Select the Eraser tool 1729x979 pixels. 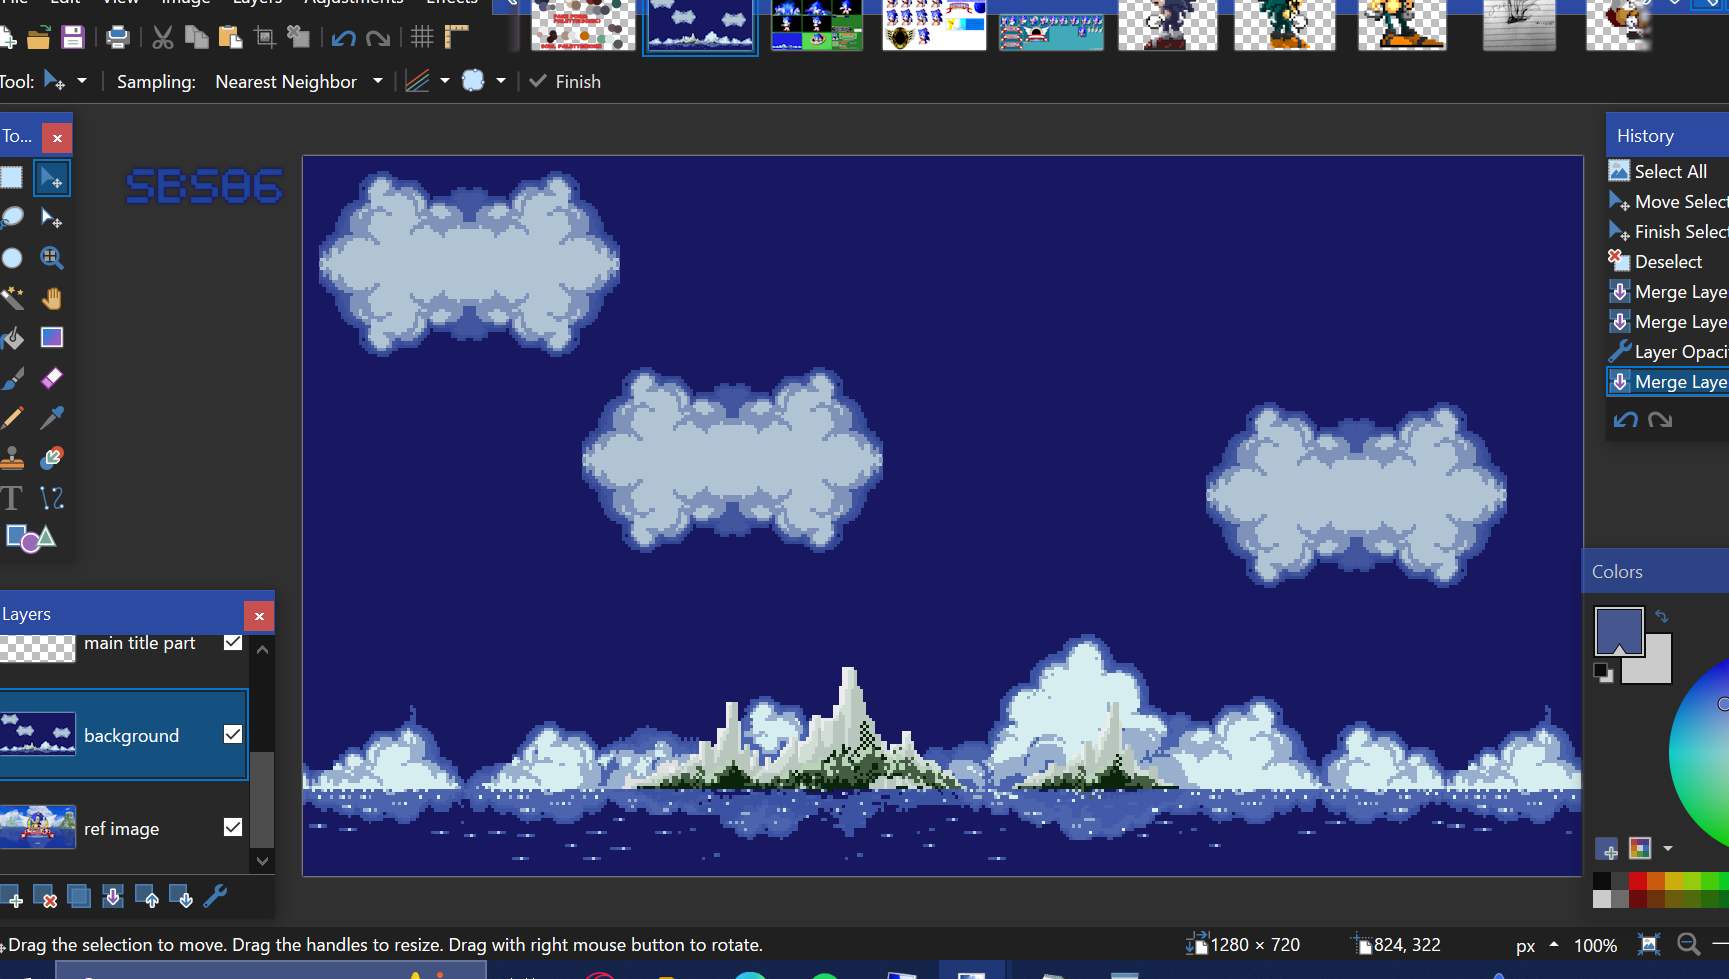click(x=51, y=378)
